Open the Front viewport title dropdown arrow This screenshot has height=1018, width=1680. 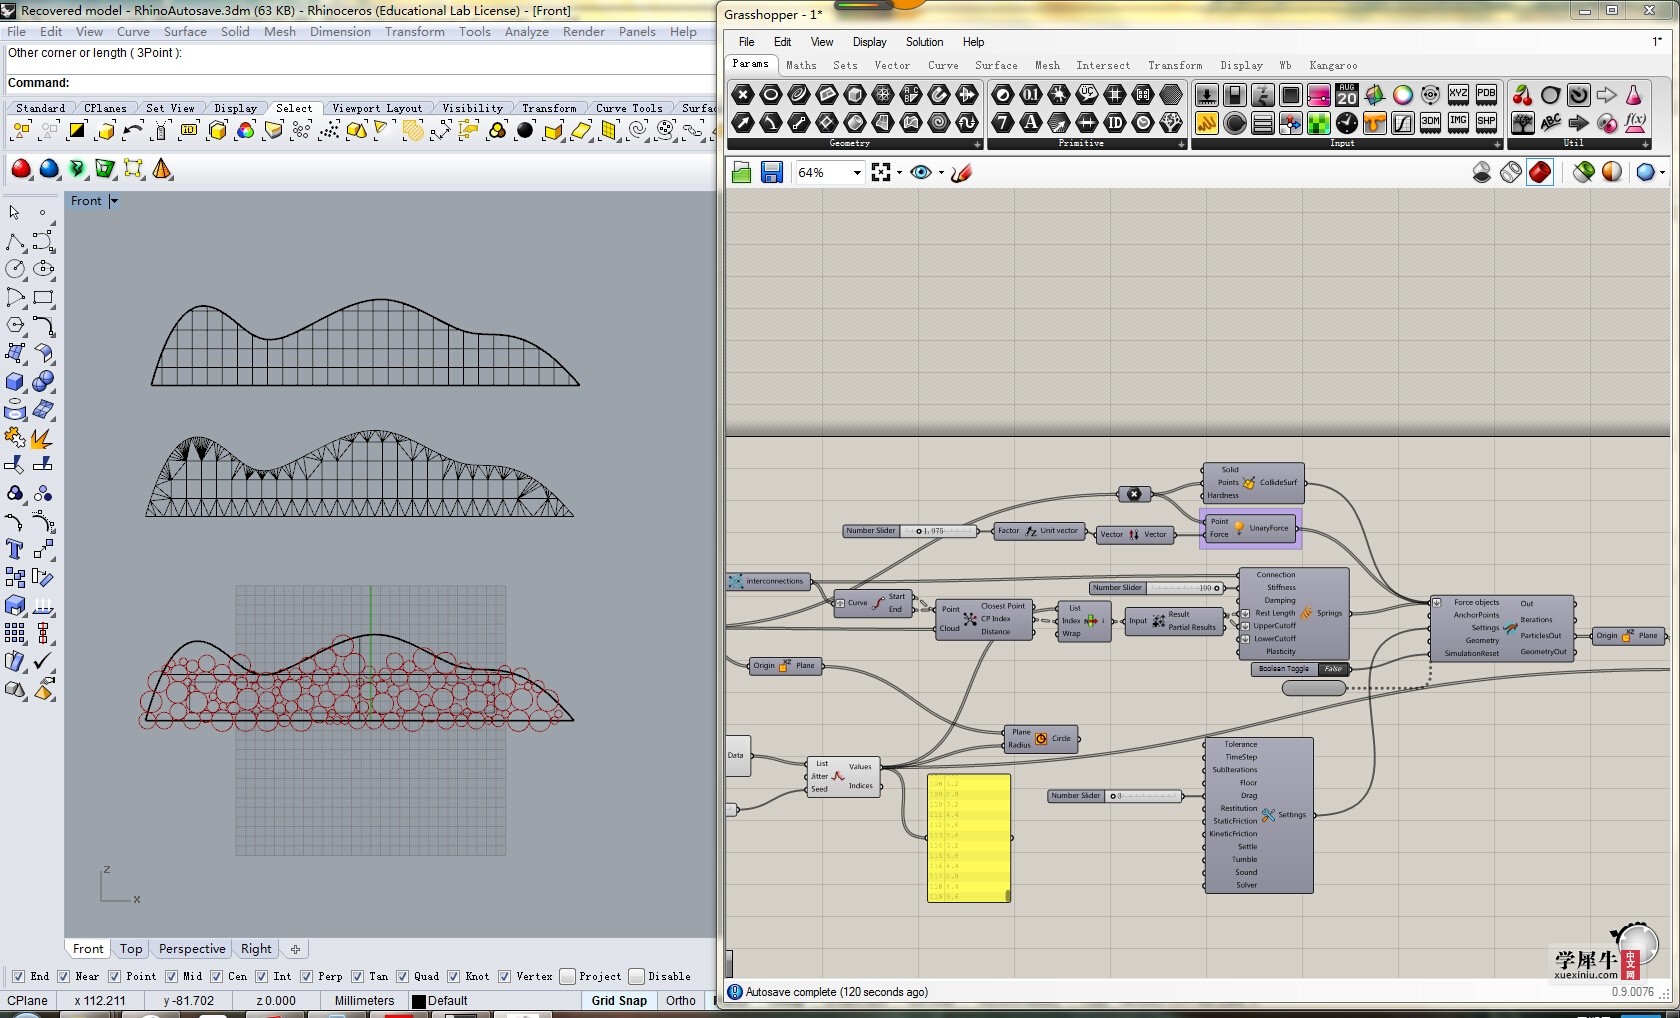[114, 201]
